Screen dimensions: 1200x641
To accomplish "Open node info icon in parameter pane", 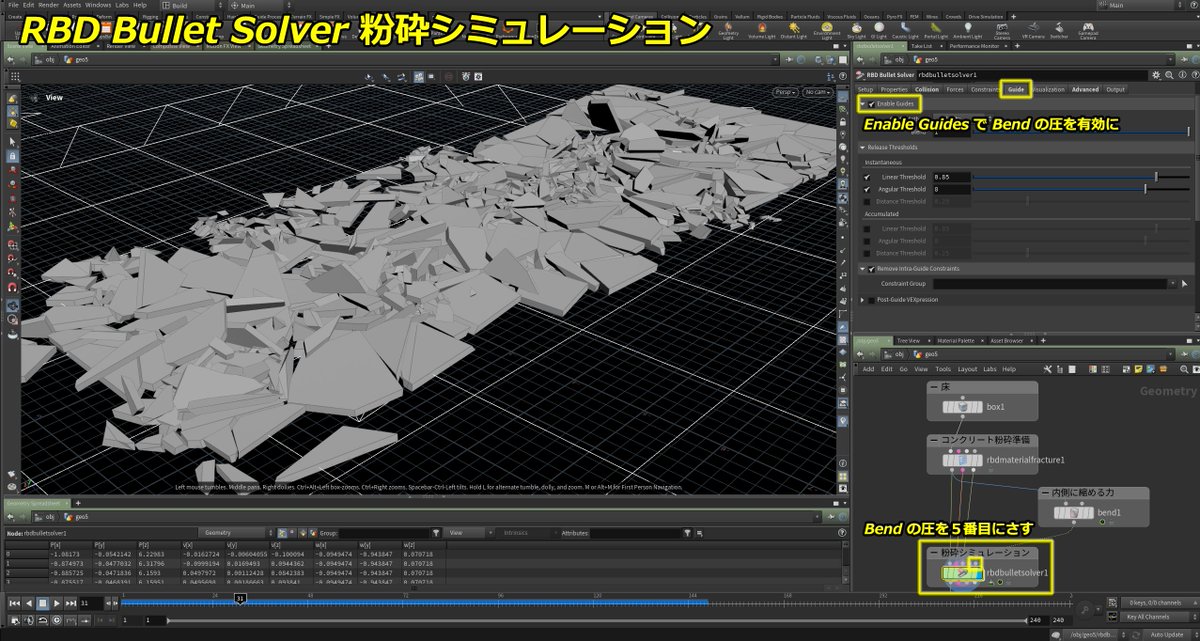I will [x=1182, y=75].
